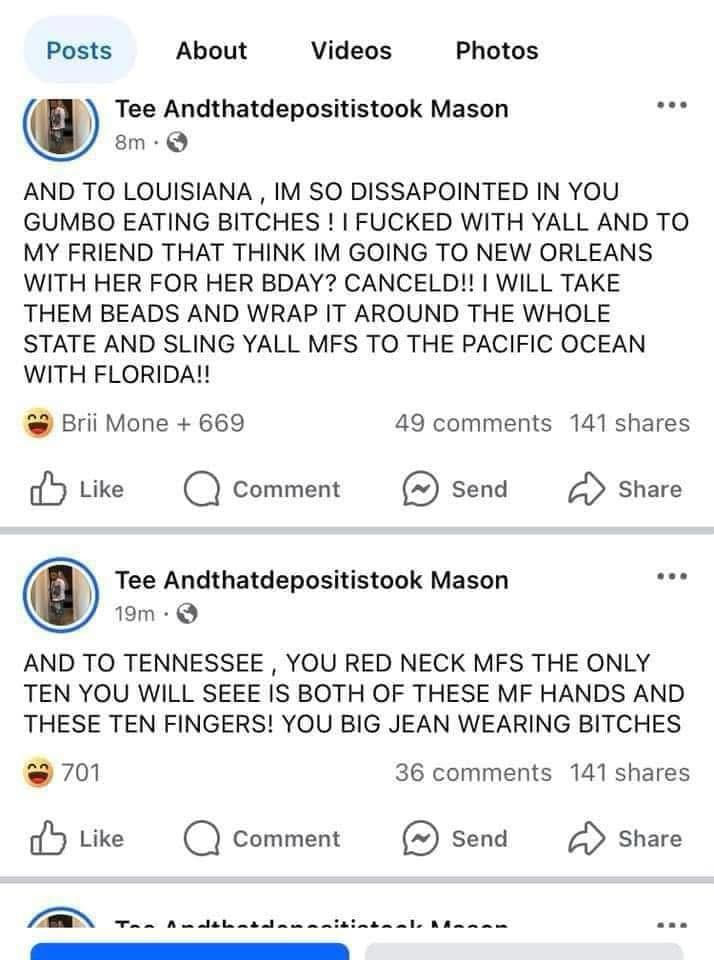Image resolution: width=714 pixels, height=960 pixels.
Task: Open three-dot menu on Tennessee post
Action: tap(672, 577)
